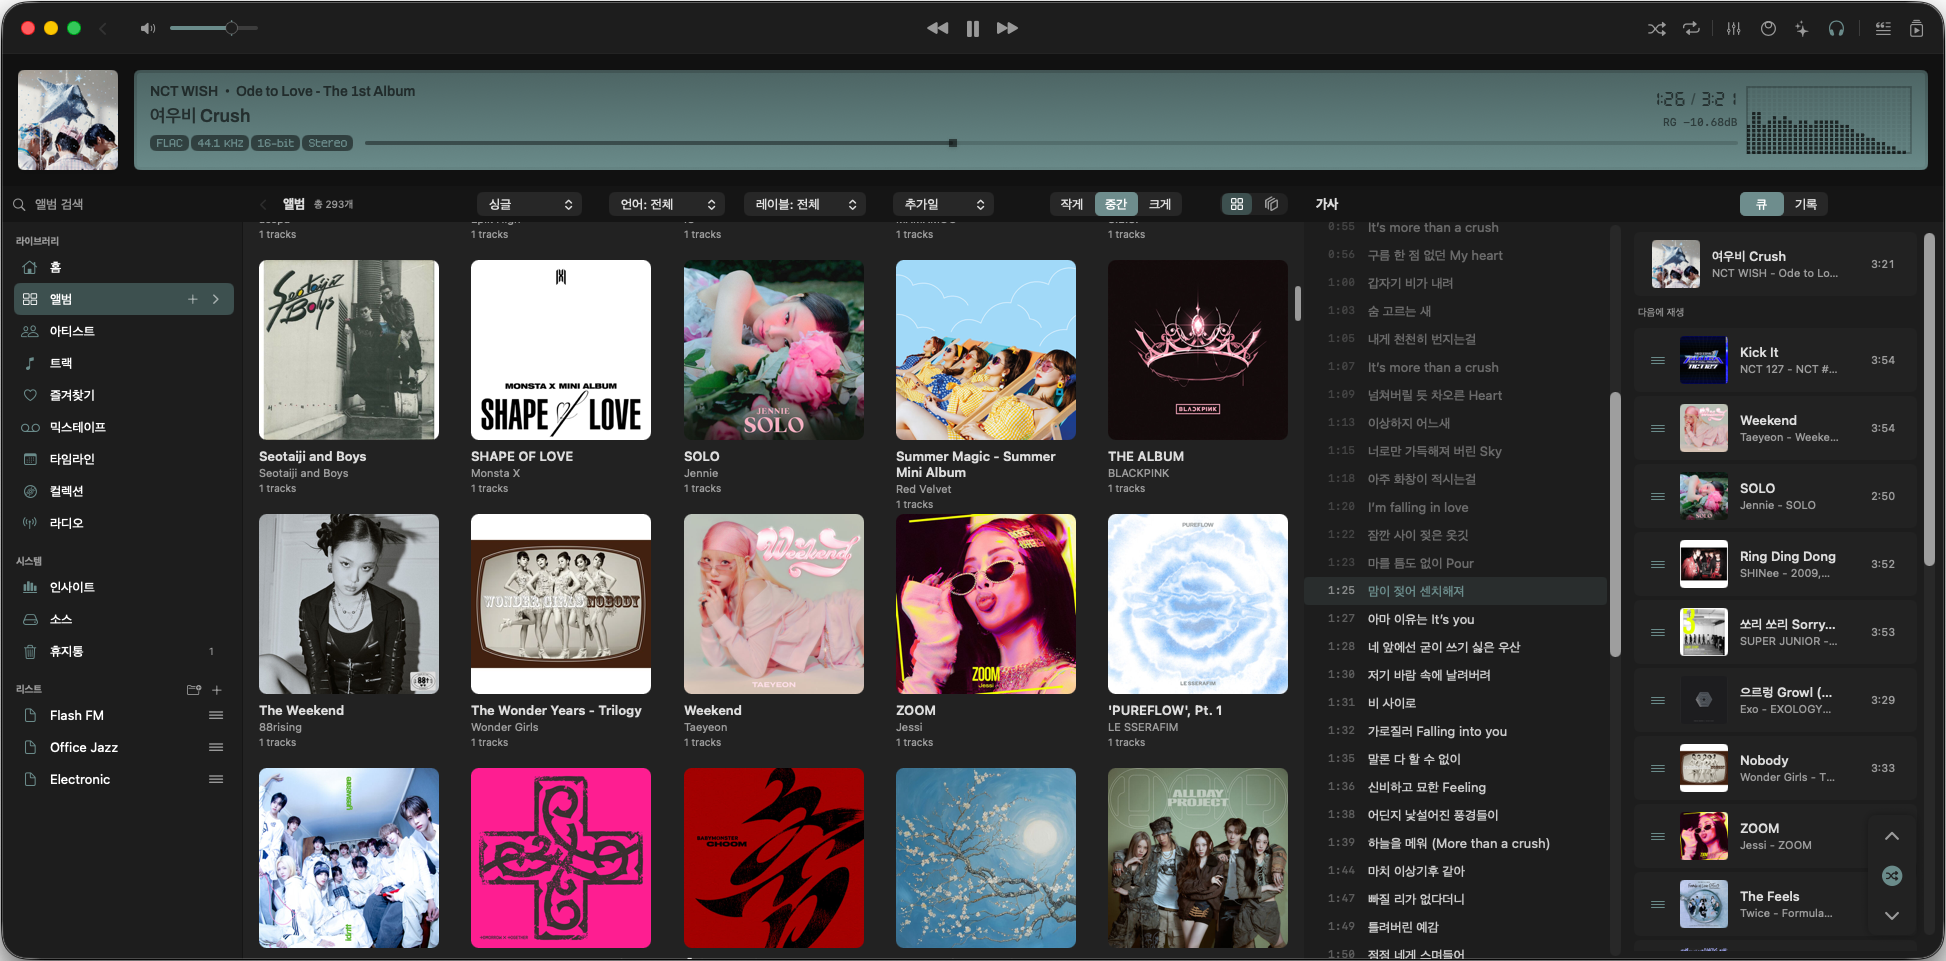Click the plus icon on 앨범 row

[x=193, y=299]
